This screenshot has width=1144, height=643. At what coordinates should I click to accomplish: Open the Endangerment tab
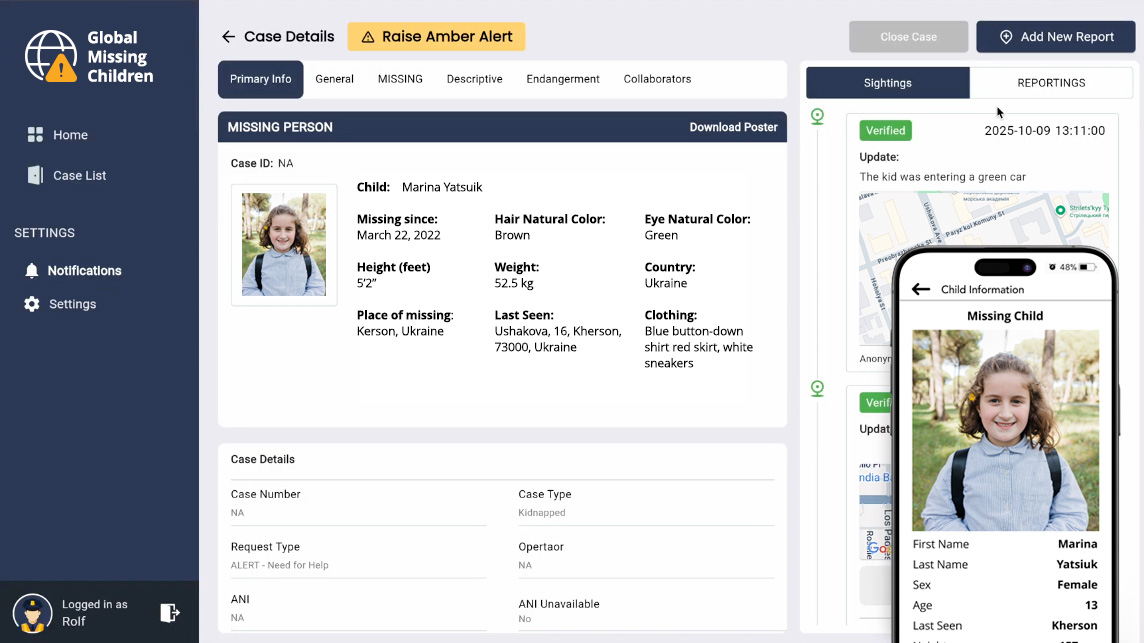[x=563, y=79]
